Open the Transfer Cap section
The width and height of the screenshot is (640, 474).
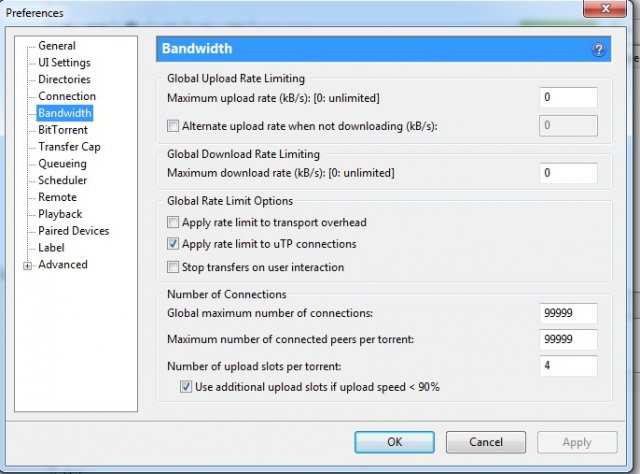click(x=69, y=147)
